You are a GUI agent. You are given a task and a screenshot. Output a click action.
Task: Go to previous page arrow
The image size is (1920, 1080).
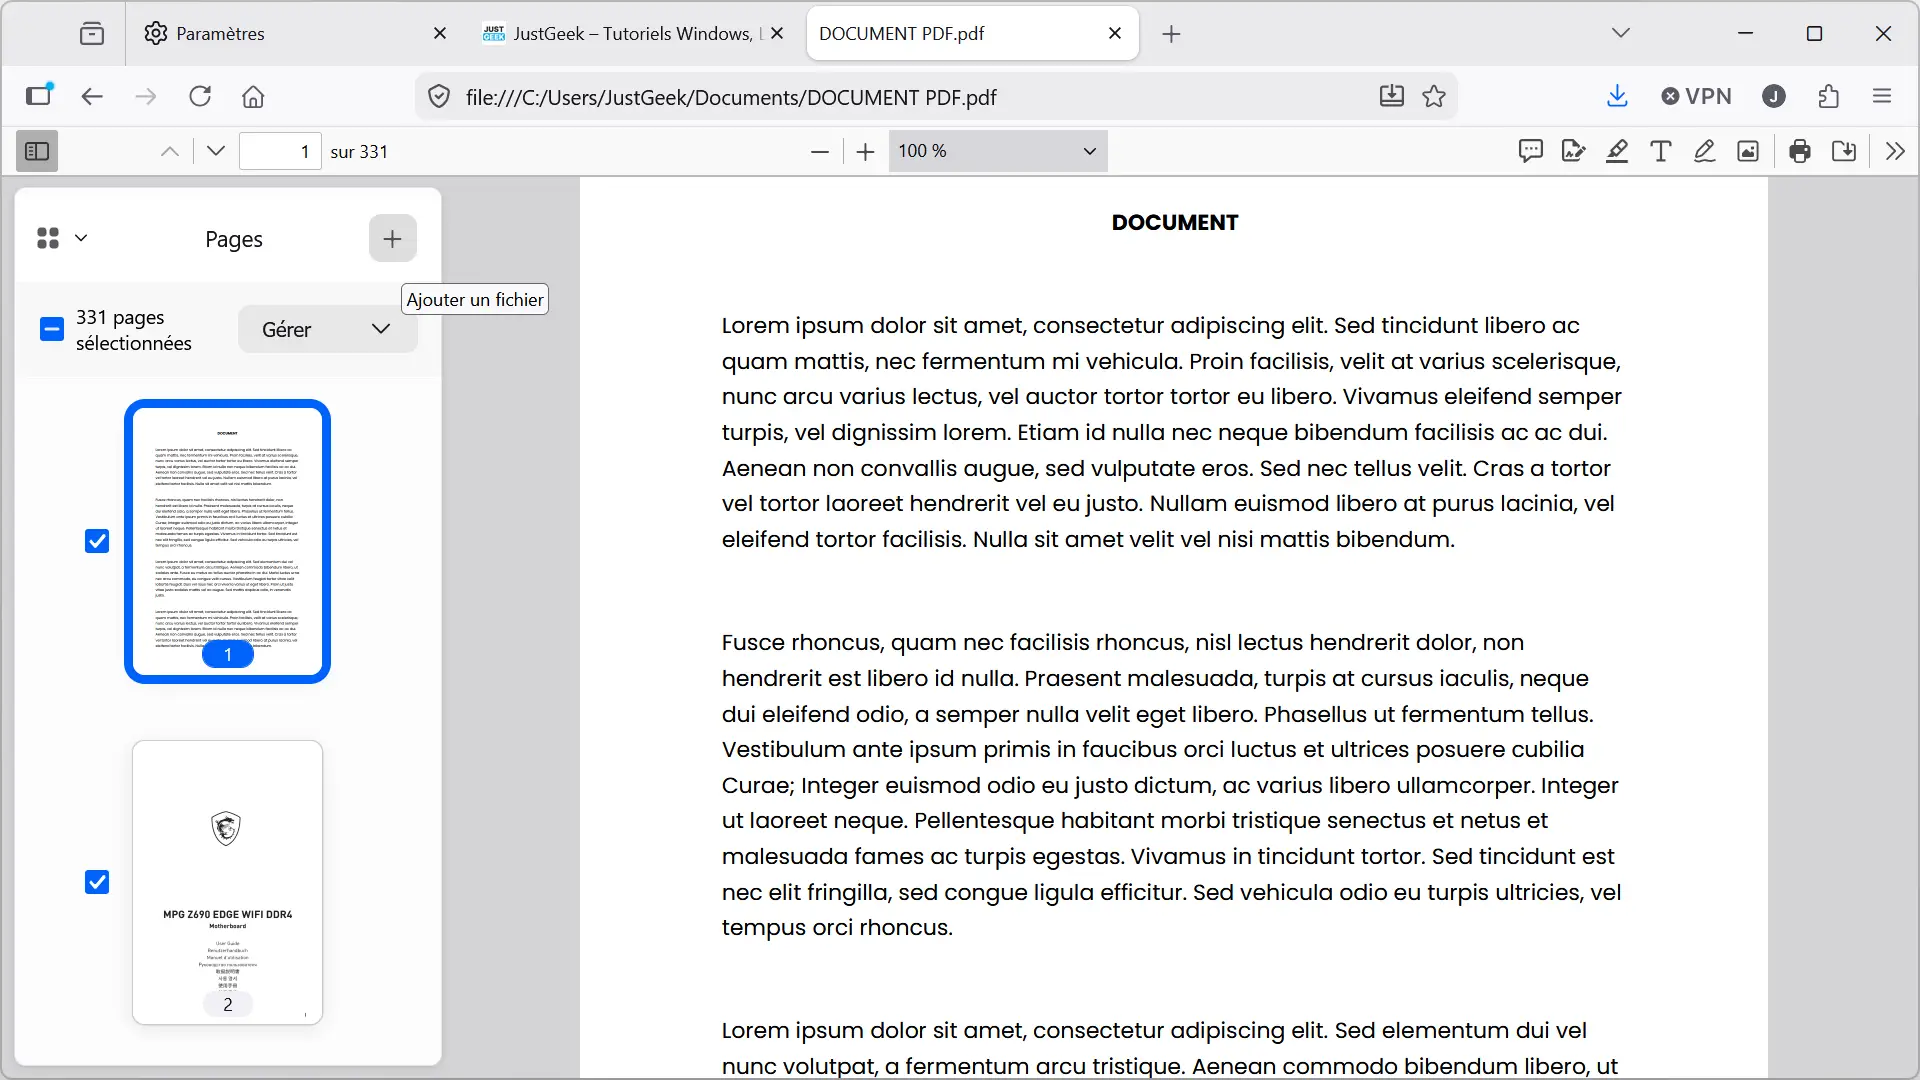[170, 151]
